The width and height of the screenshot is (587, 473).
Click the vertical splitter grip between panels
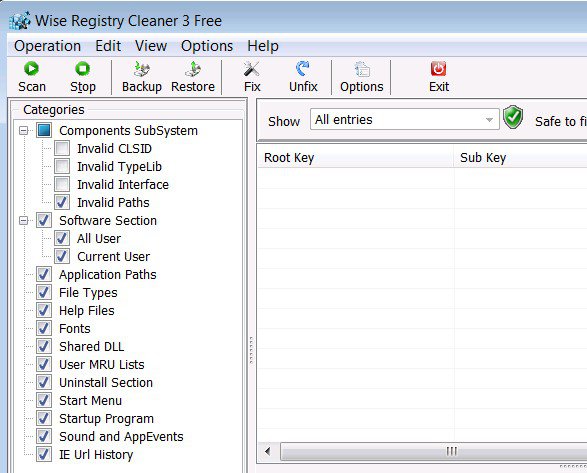tap(251, 351)
